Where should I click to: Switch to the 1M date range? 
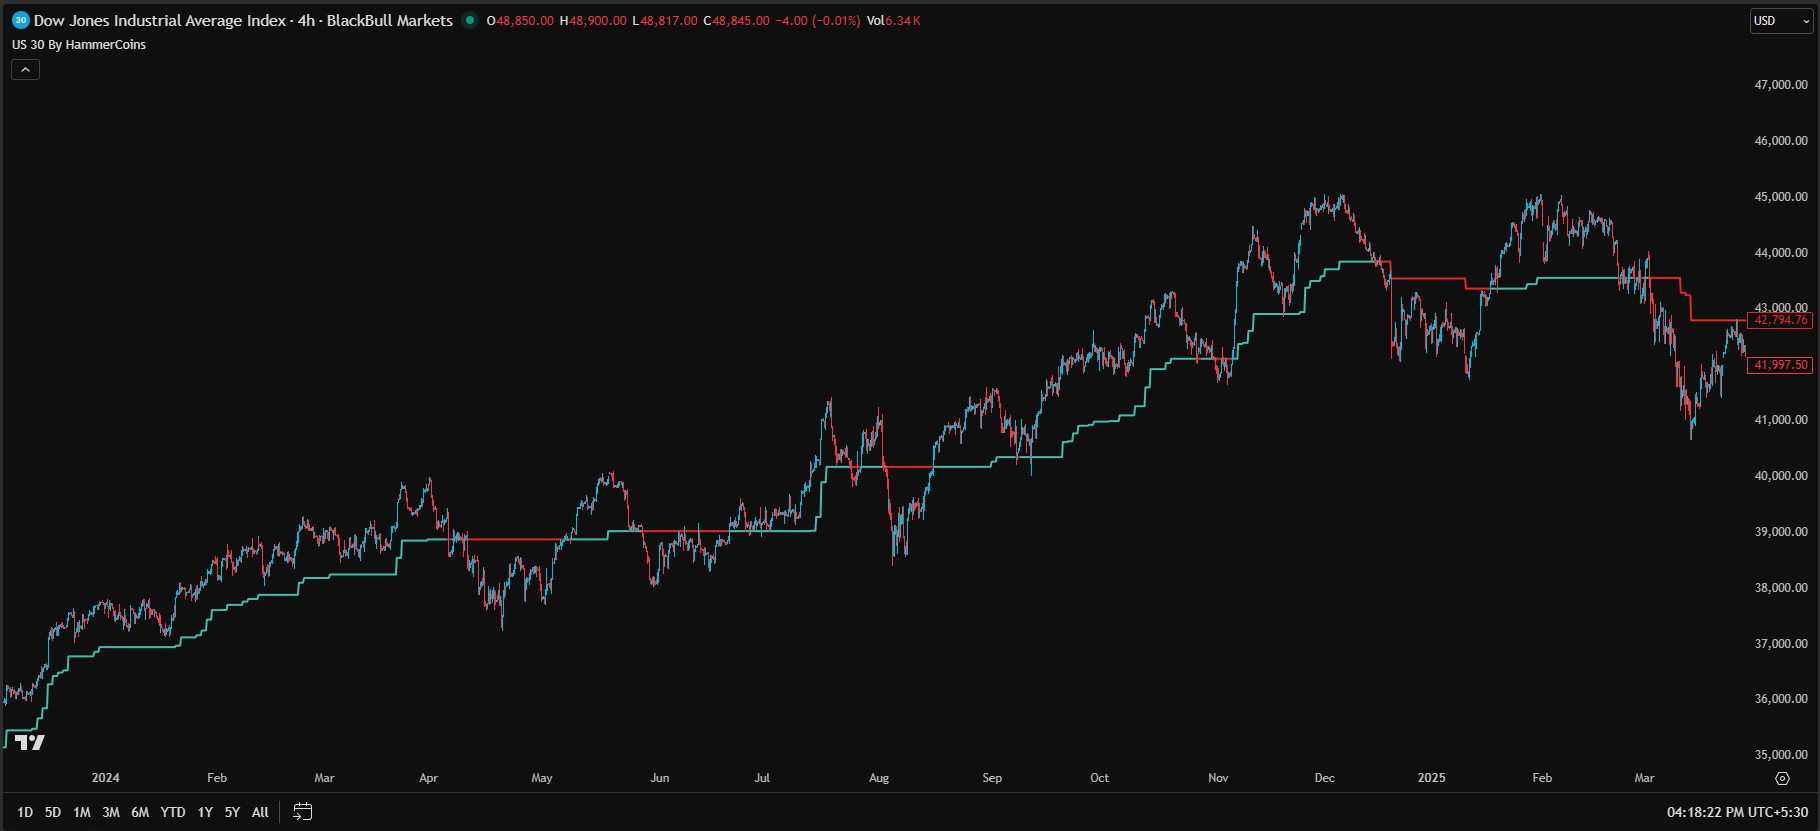pos(82,812)
